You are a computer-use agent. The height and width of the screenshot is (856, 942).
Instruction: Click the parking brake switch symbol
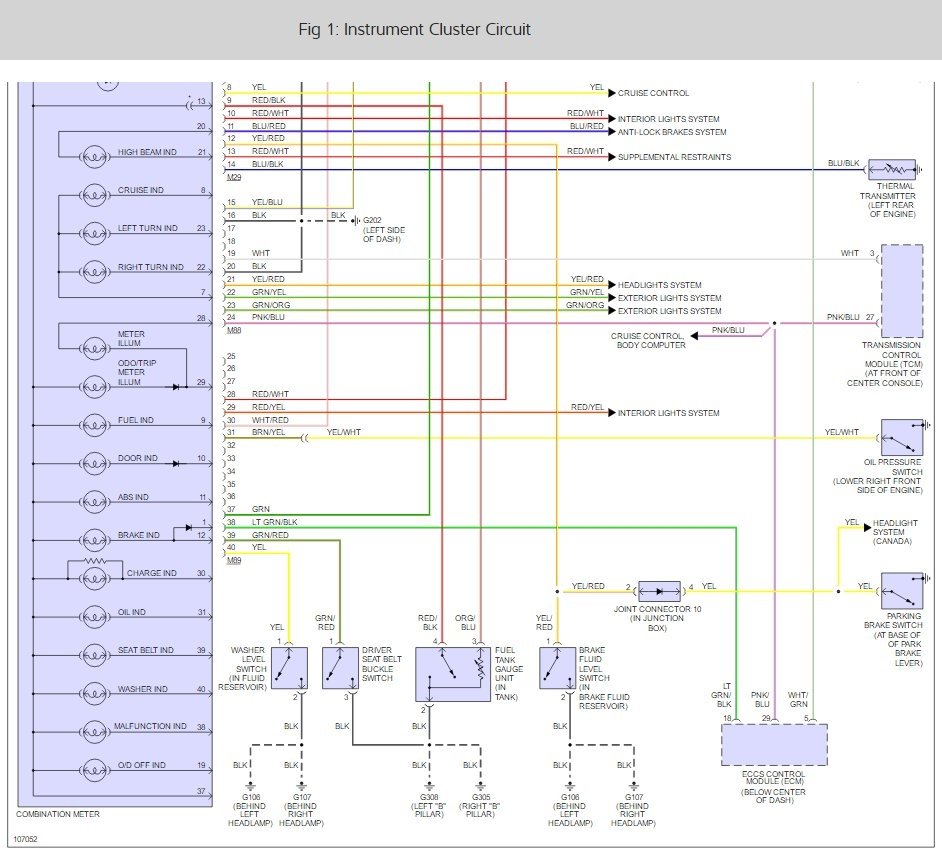point(902,590)
